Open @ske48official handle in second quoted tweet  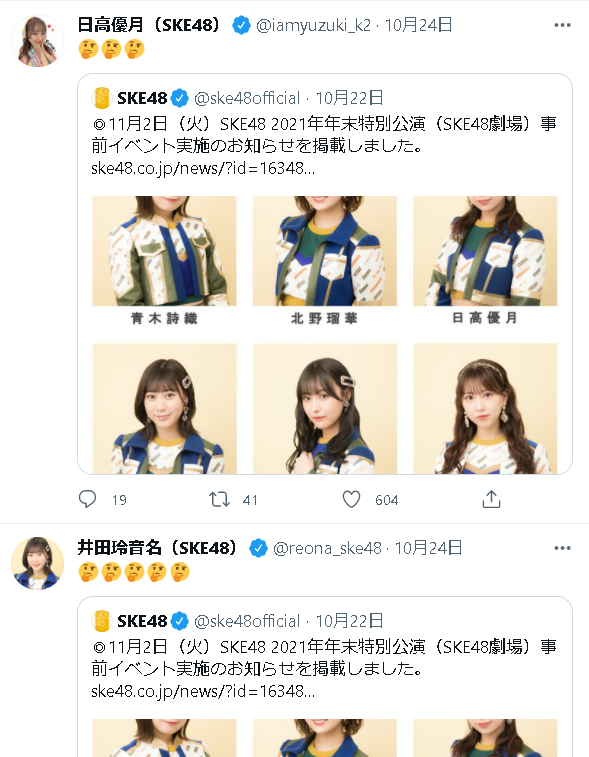(x=247, y=621)
